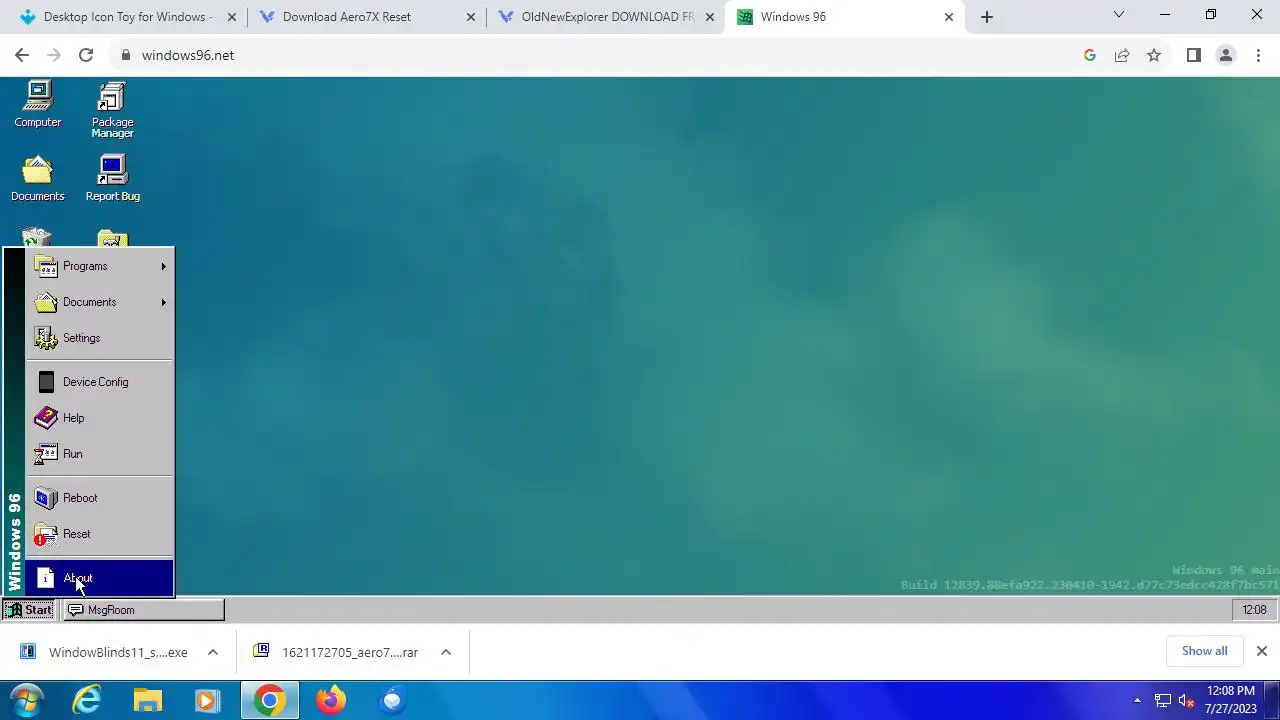This screenshot has height=720, width=1280.
Task: Open the Report Bug desktop icon
Action: 112,178
